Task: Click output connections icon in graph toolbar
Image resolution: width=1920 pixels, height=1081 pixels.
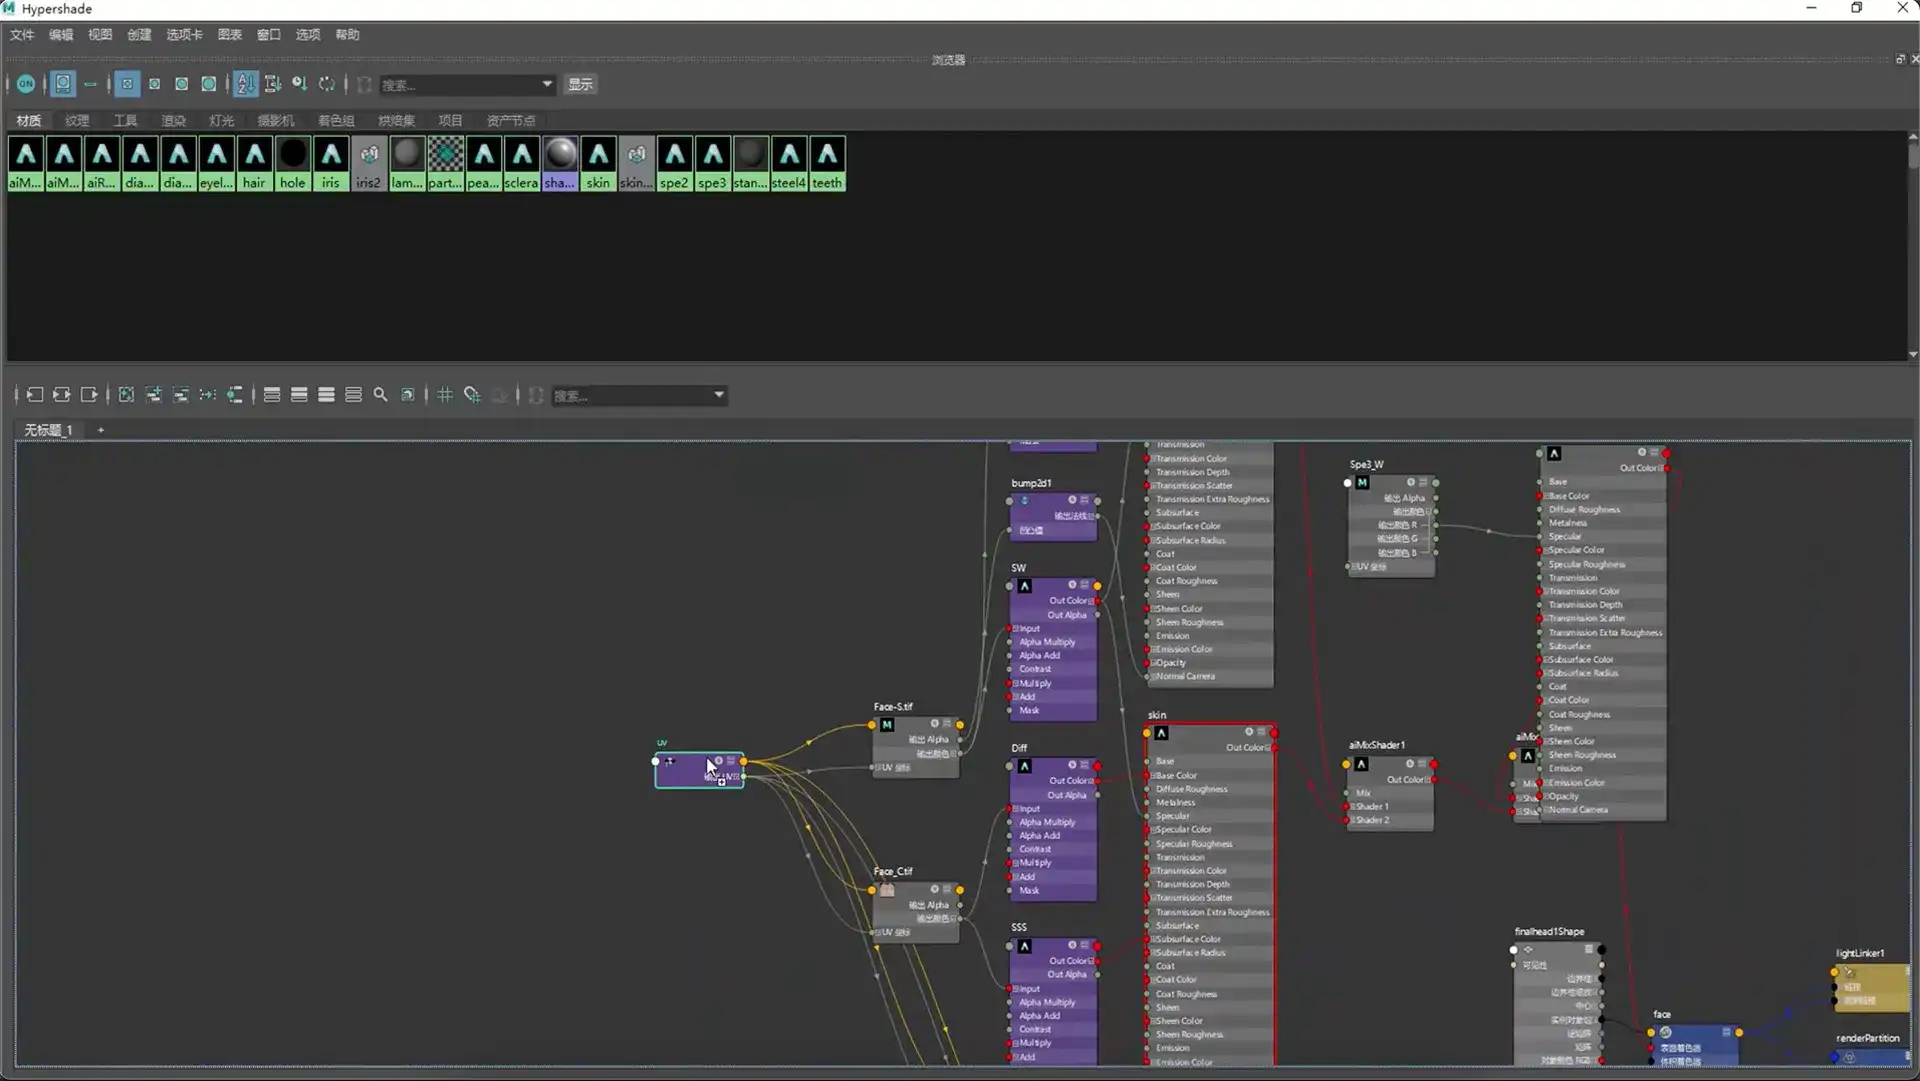Action: tap(89, 395)
